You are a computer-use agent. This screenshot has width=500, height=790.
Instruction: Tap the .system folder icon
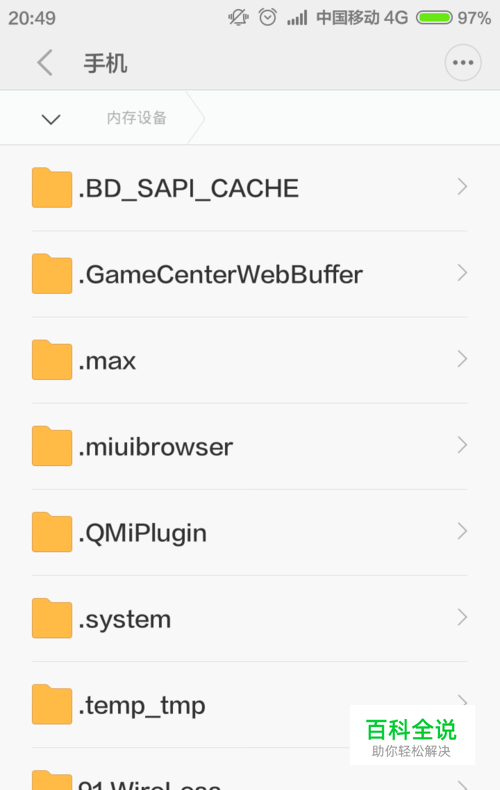pyautogui.click(x=52, y=618)
